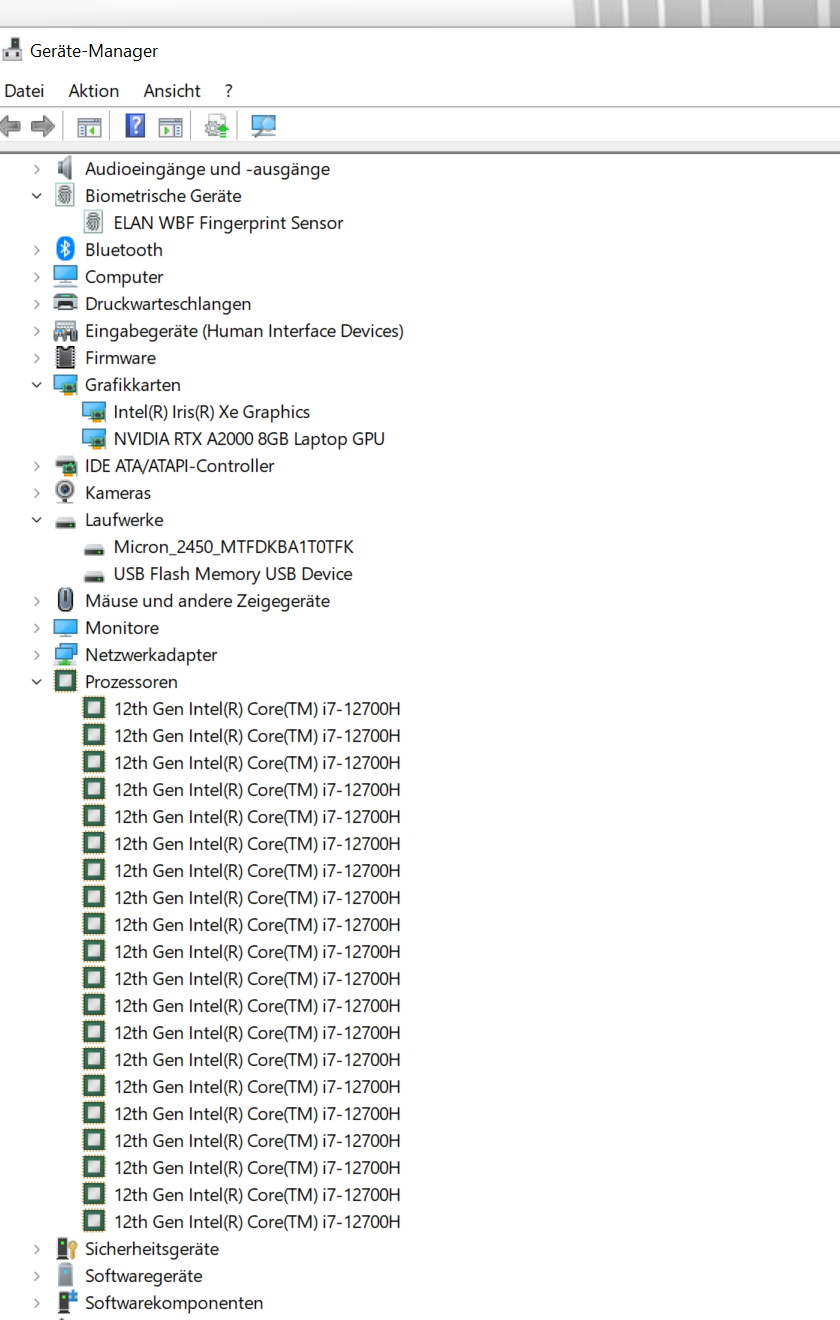Screen dimensions: 840x1320
Task: Click the drive icon next to Laufwerke
Action: [x=65, y=521]
